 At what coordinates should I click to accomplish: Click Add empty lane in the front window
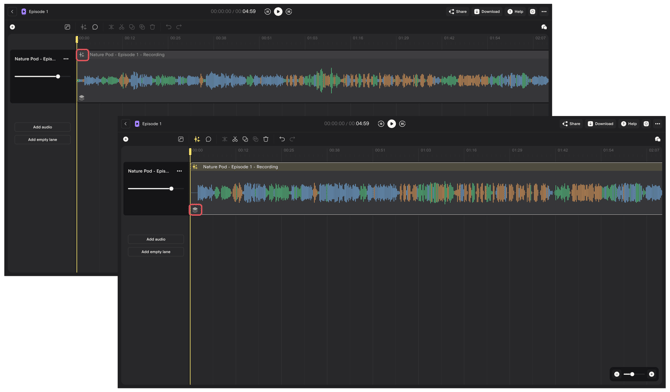[156, 252]
